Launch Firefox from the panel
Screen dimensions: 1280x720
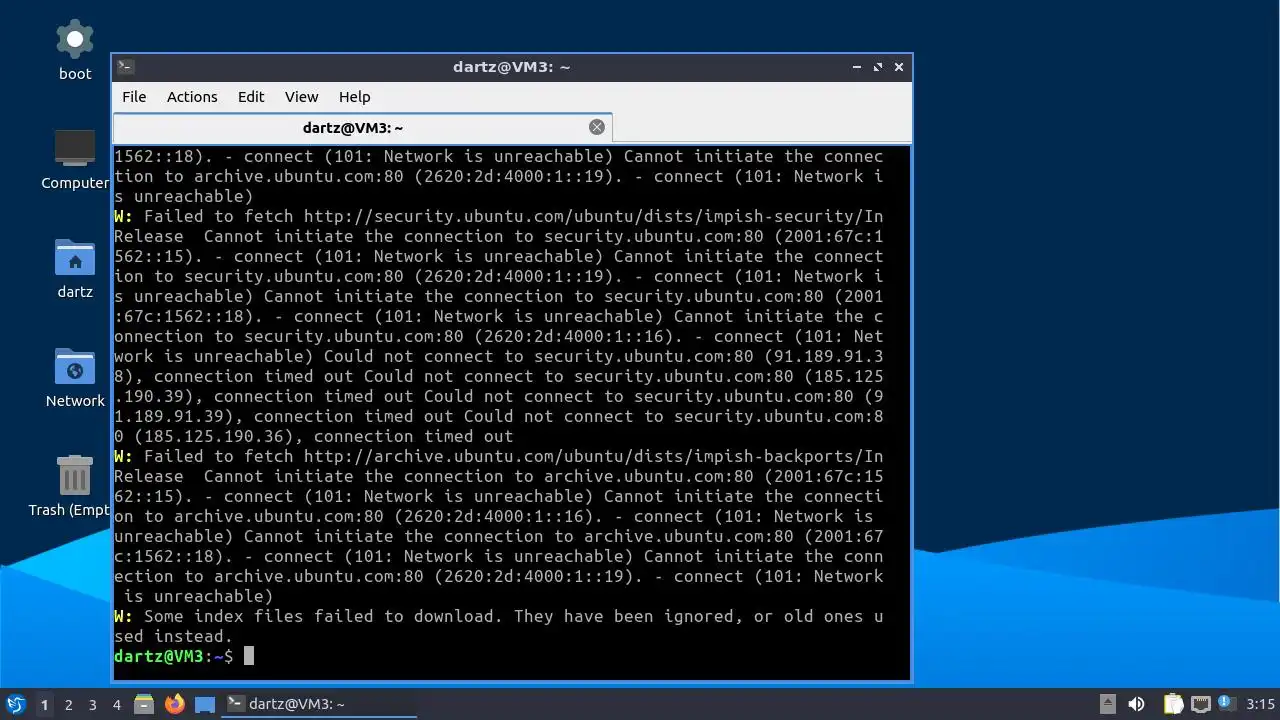[x=175, y=704]
